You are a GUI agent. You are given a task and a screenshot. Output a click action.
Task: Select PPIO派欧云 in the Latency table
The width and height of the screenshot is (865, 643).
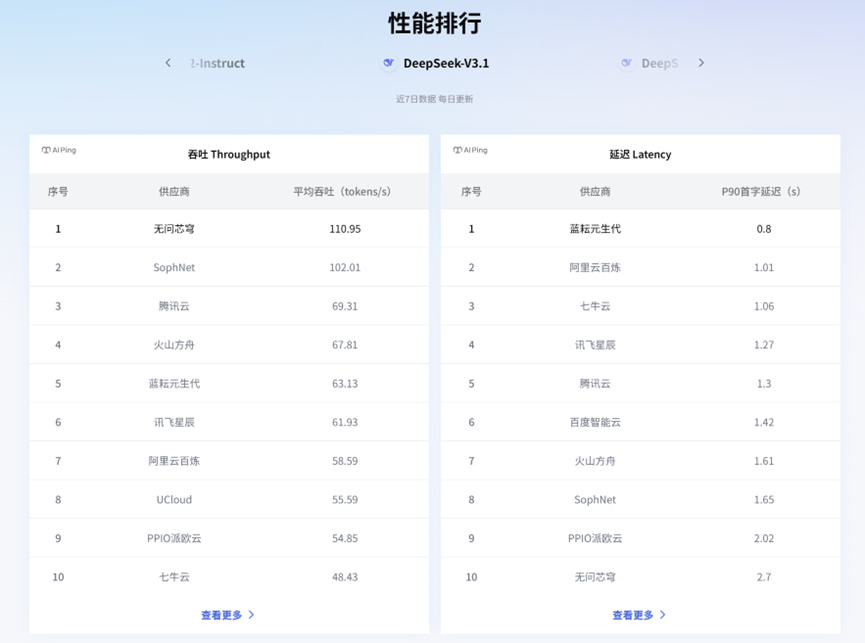595,538
